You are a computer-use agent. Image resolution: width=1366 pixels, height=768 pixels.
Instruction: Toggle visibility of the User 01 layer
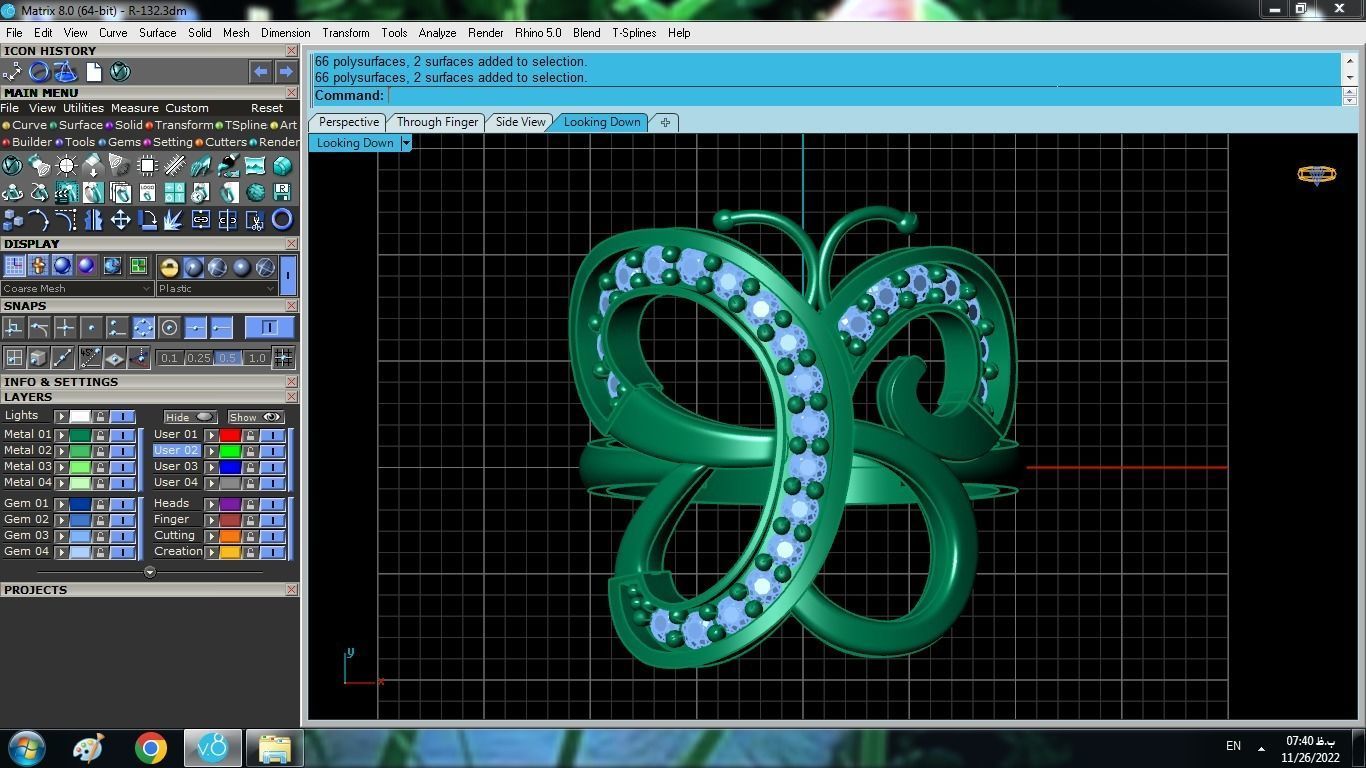(273, 435)
